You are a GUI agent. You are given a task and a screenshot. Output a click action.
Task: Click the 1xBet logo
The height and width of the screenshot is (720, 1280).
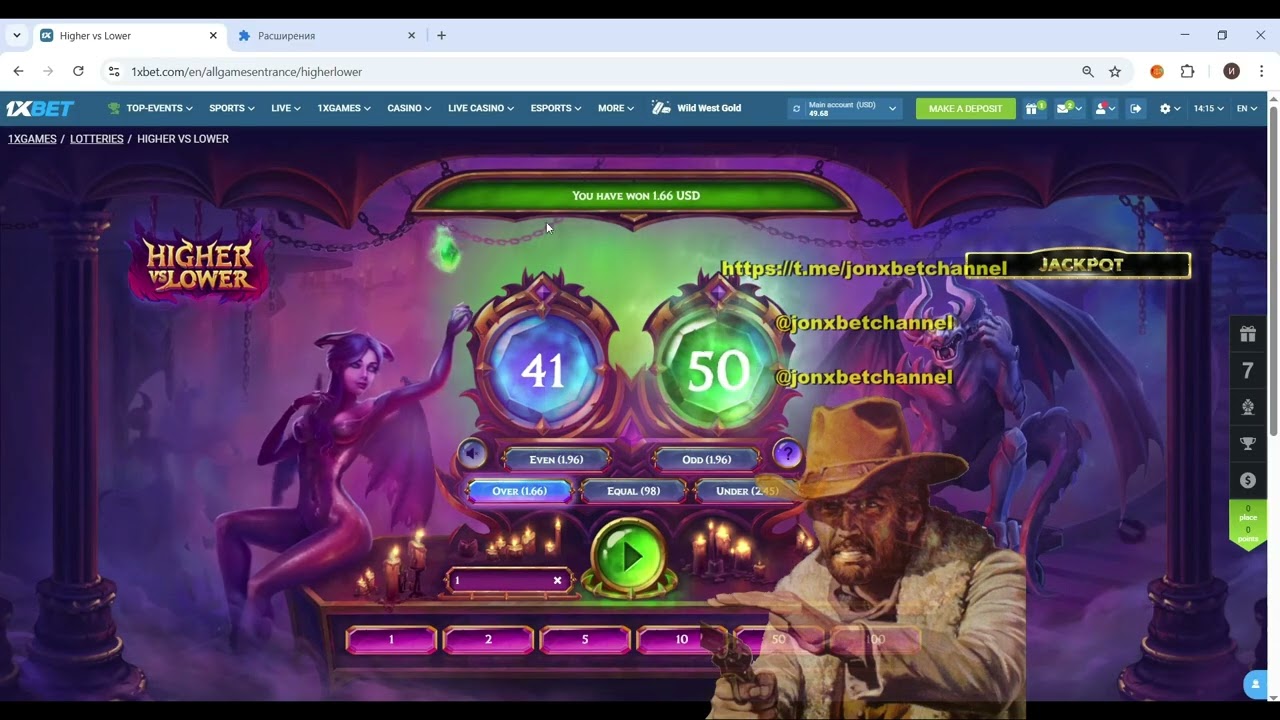coord(40,108)
